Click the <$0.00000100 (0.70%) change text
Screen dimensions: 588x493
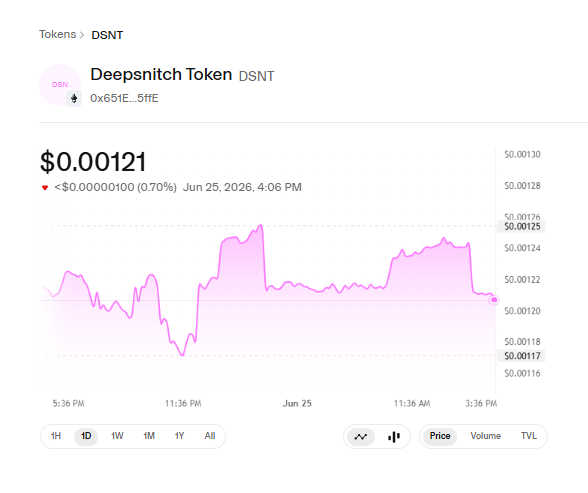pos(116,187)
